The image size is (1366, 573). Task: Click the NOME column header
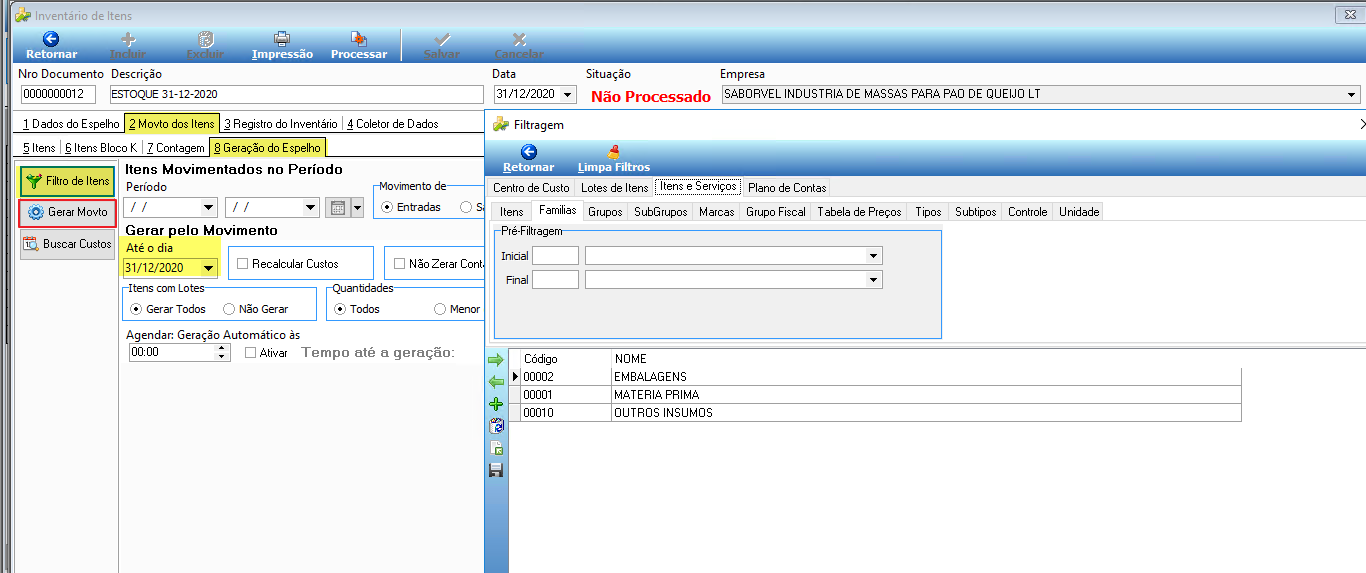click(x=926, y=359)
